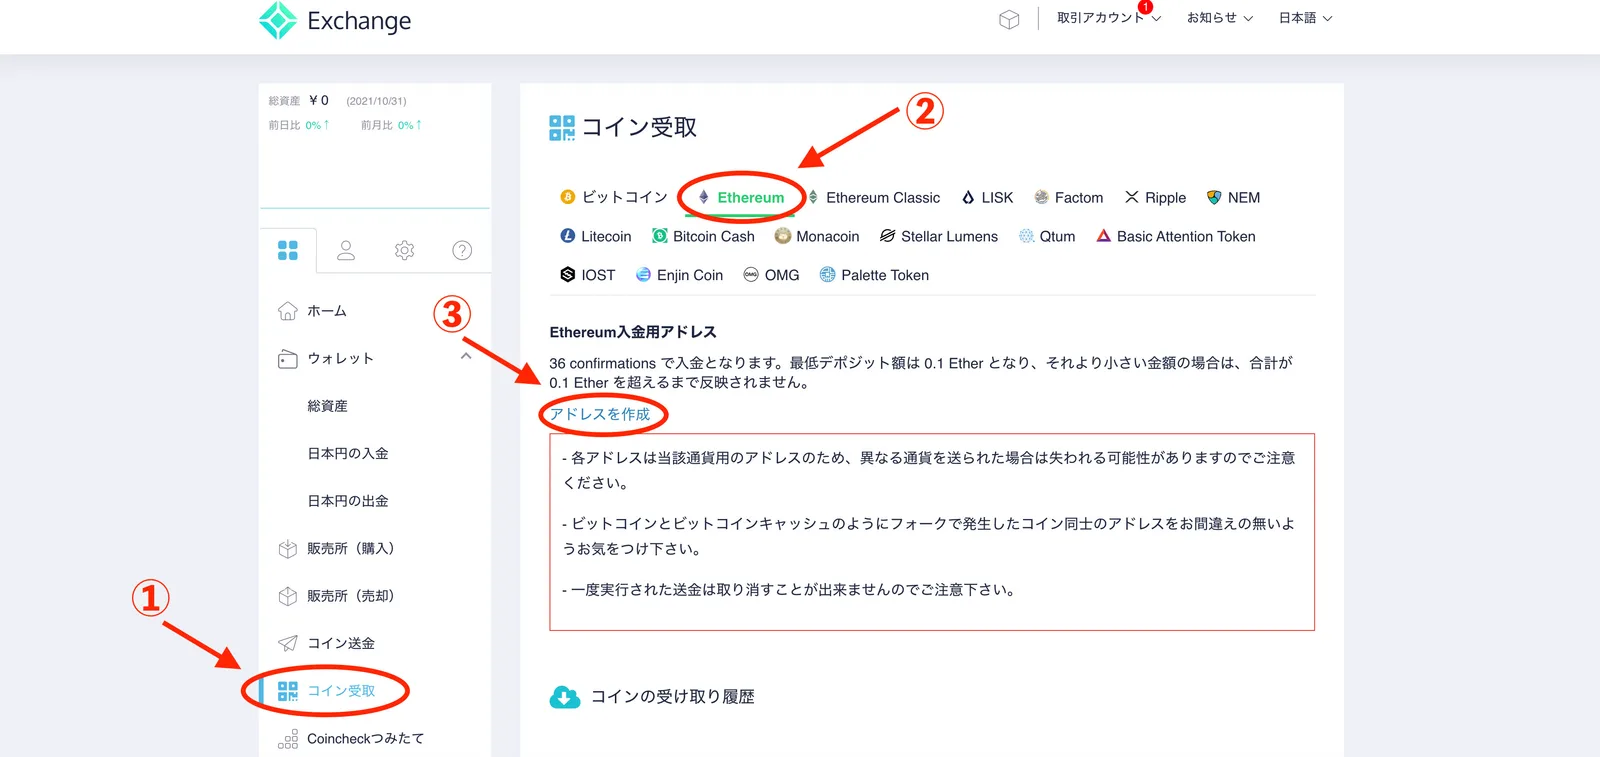
Task: Click the OMG coin icon
Action: [751, 274]
